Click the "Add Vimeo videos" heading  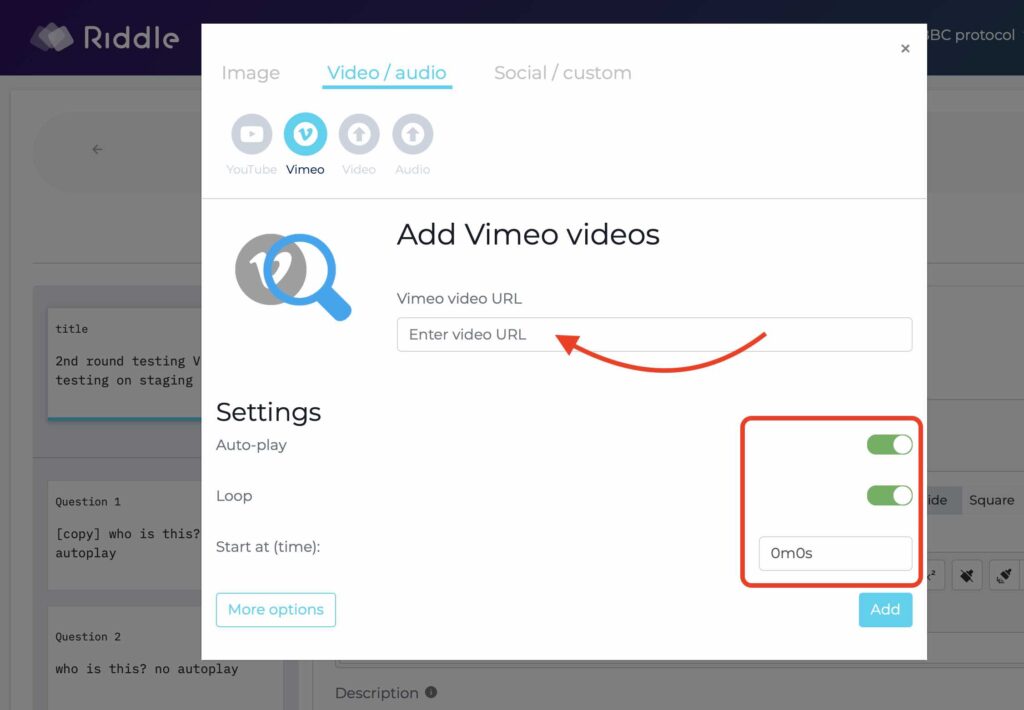(528, 234)
